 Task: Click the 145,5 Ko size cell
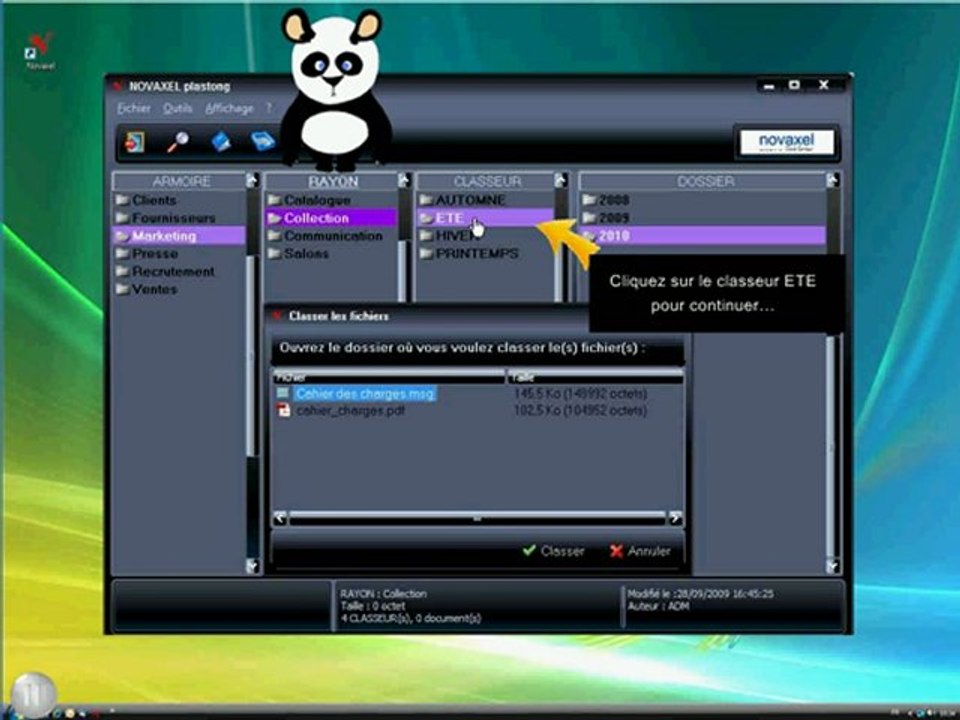pos(580,394)
